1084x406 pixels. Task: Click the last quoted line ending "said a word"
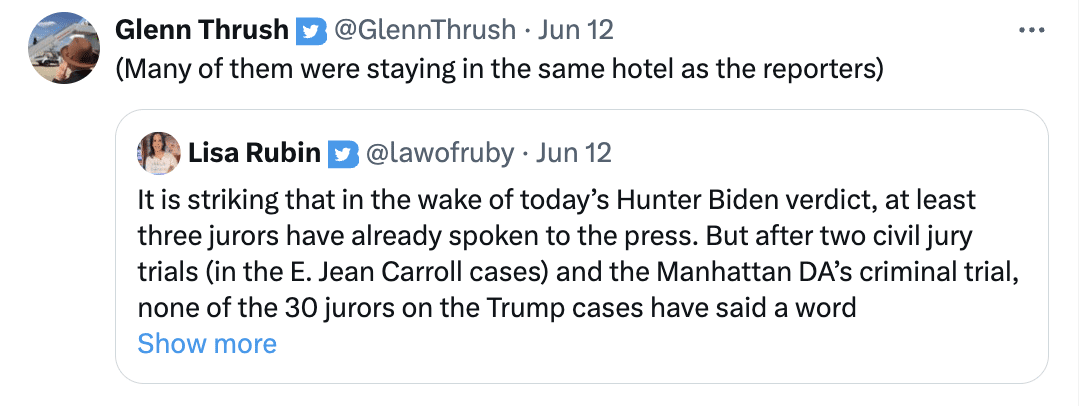coord(497,308)
